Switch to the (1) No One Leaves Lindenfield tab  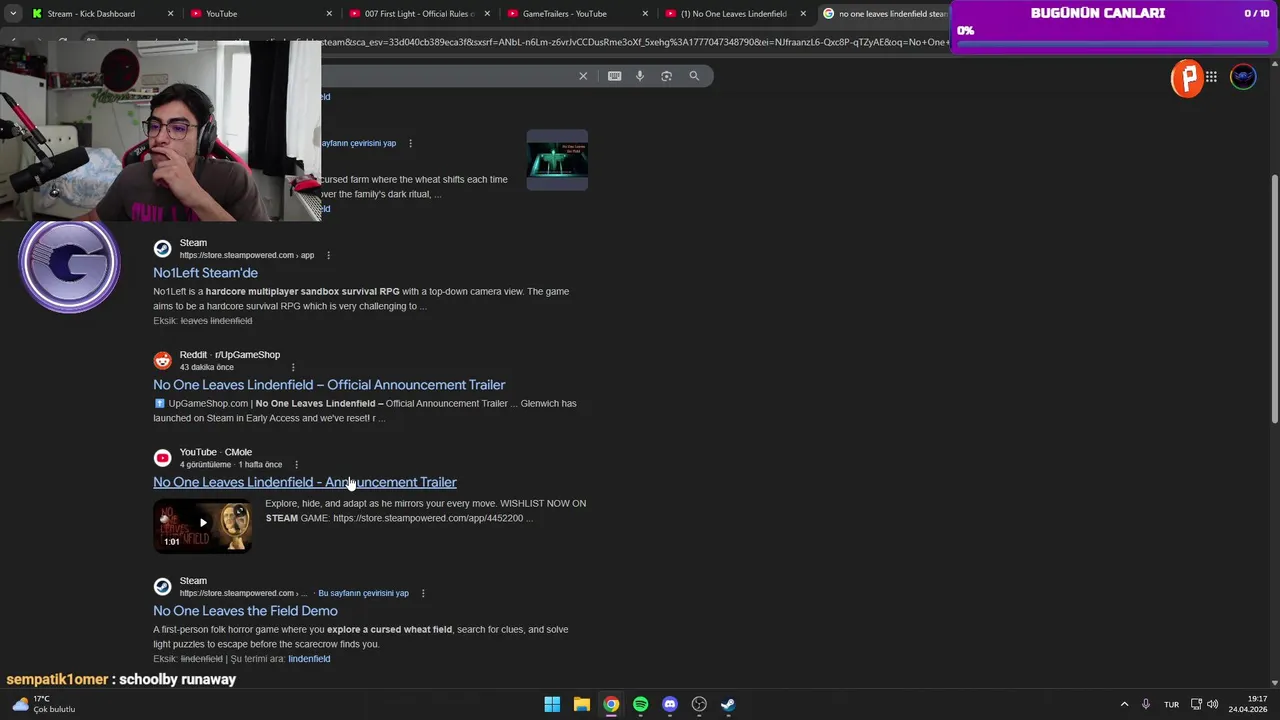(x=733, y=14)
